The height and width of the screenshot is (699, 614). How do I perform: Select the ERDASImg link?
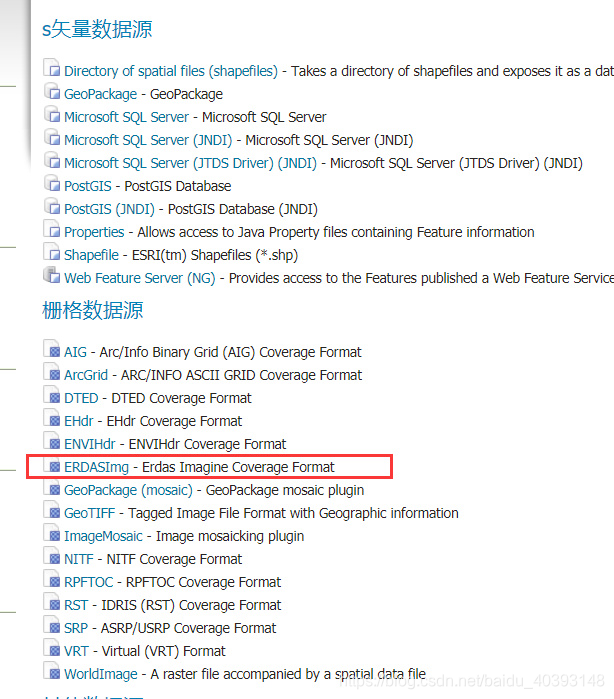tap(96, 468)
